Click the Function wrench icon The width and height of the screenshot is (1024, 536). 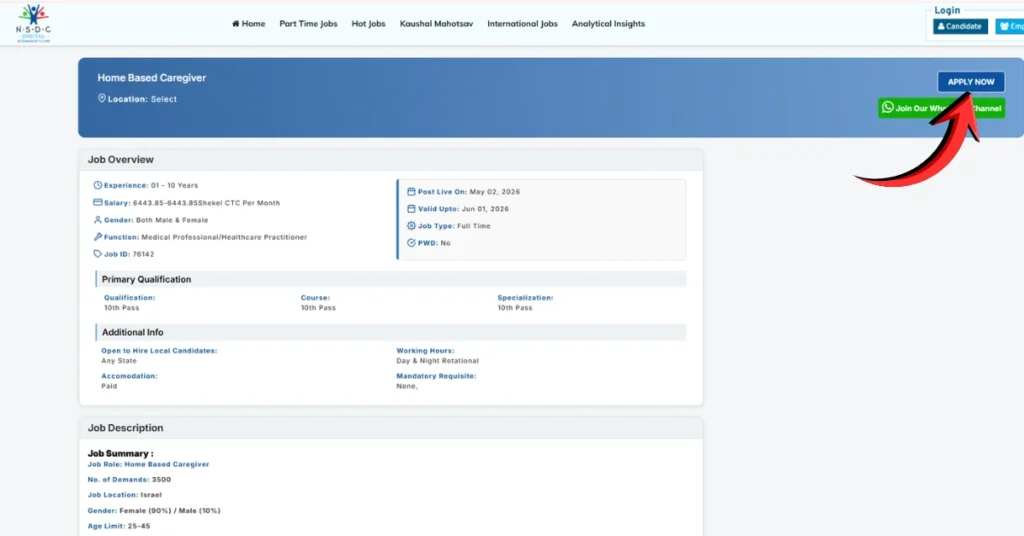pyautogui.click(x=97, y=237)
